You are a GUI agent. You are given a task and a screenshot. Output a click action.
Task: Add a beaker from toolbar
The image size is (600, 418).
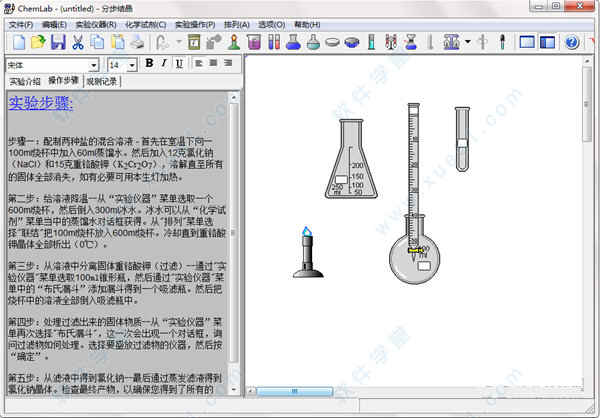pos(254,42)
